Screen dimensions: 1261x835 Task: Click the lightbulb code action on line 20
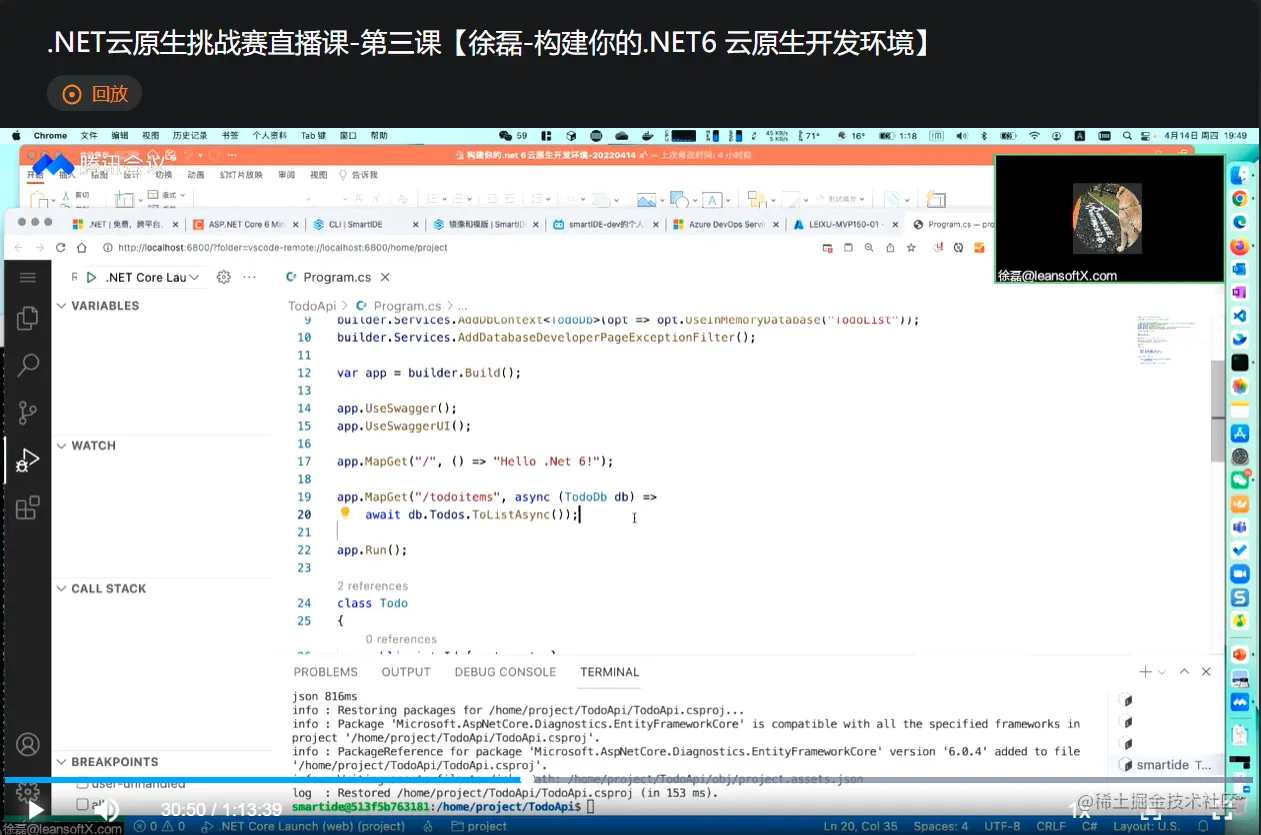tap(345, 513)
